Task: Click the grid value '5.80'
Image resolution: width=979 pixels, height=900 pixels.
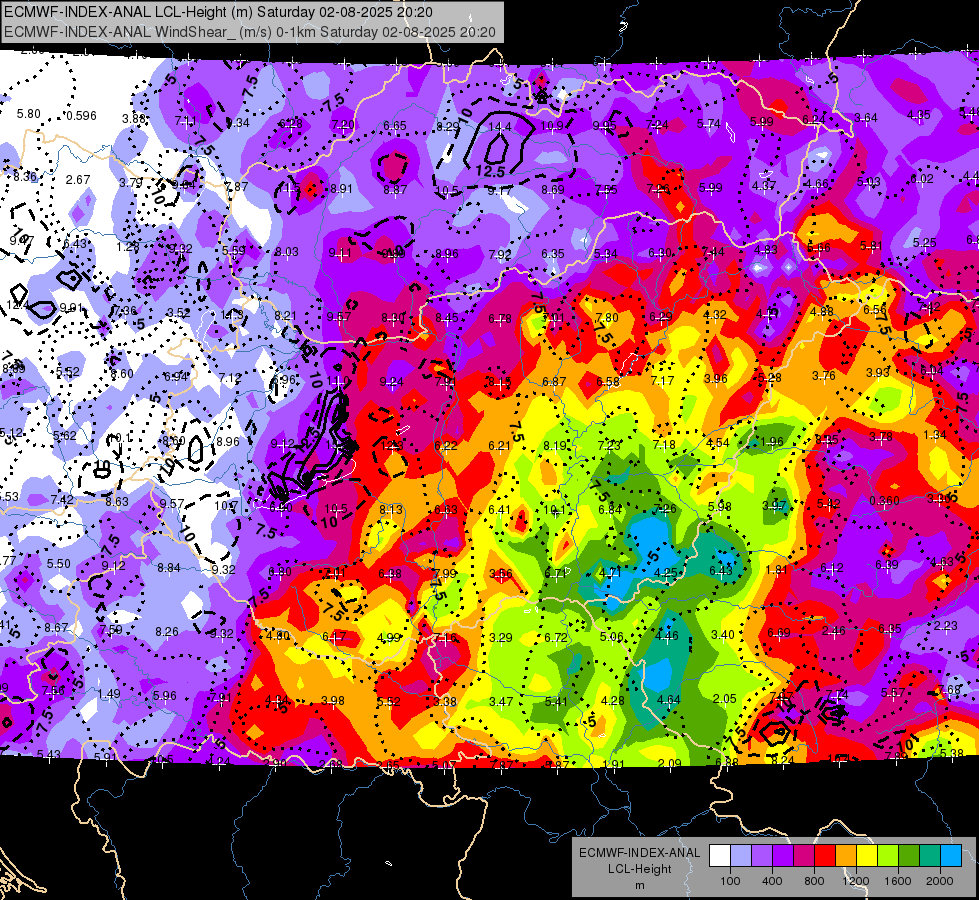Action: pos(29,114)
